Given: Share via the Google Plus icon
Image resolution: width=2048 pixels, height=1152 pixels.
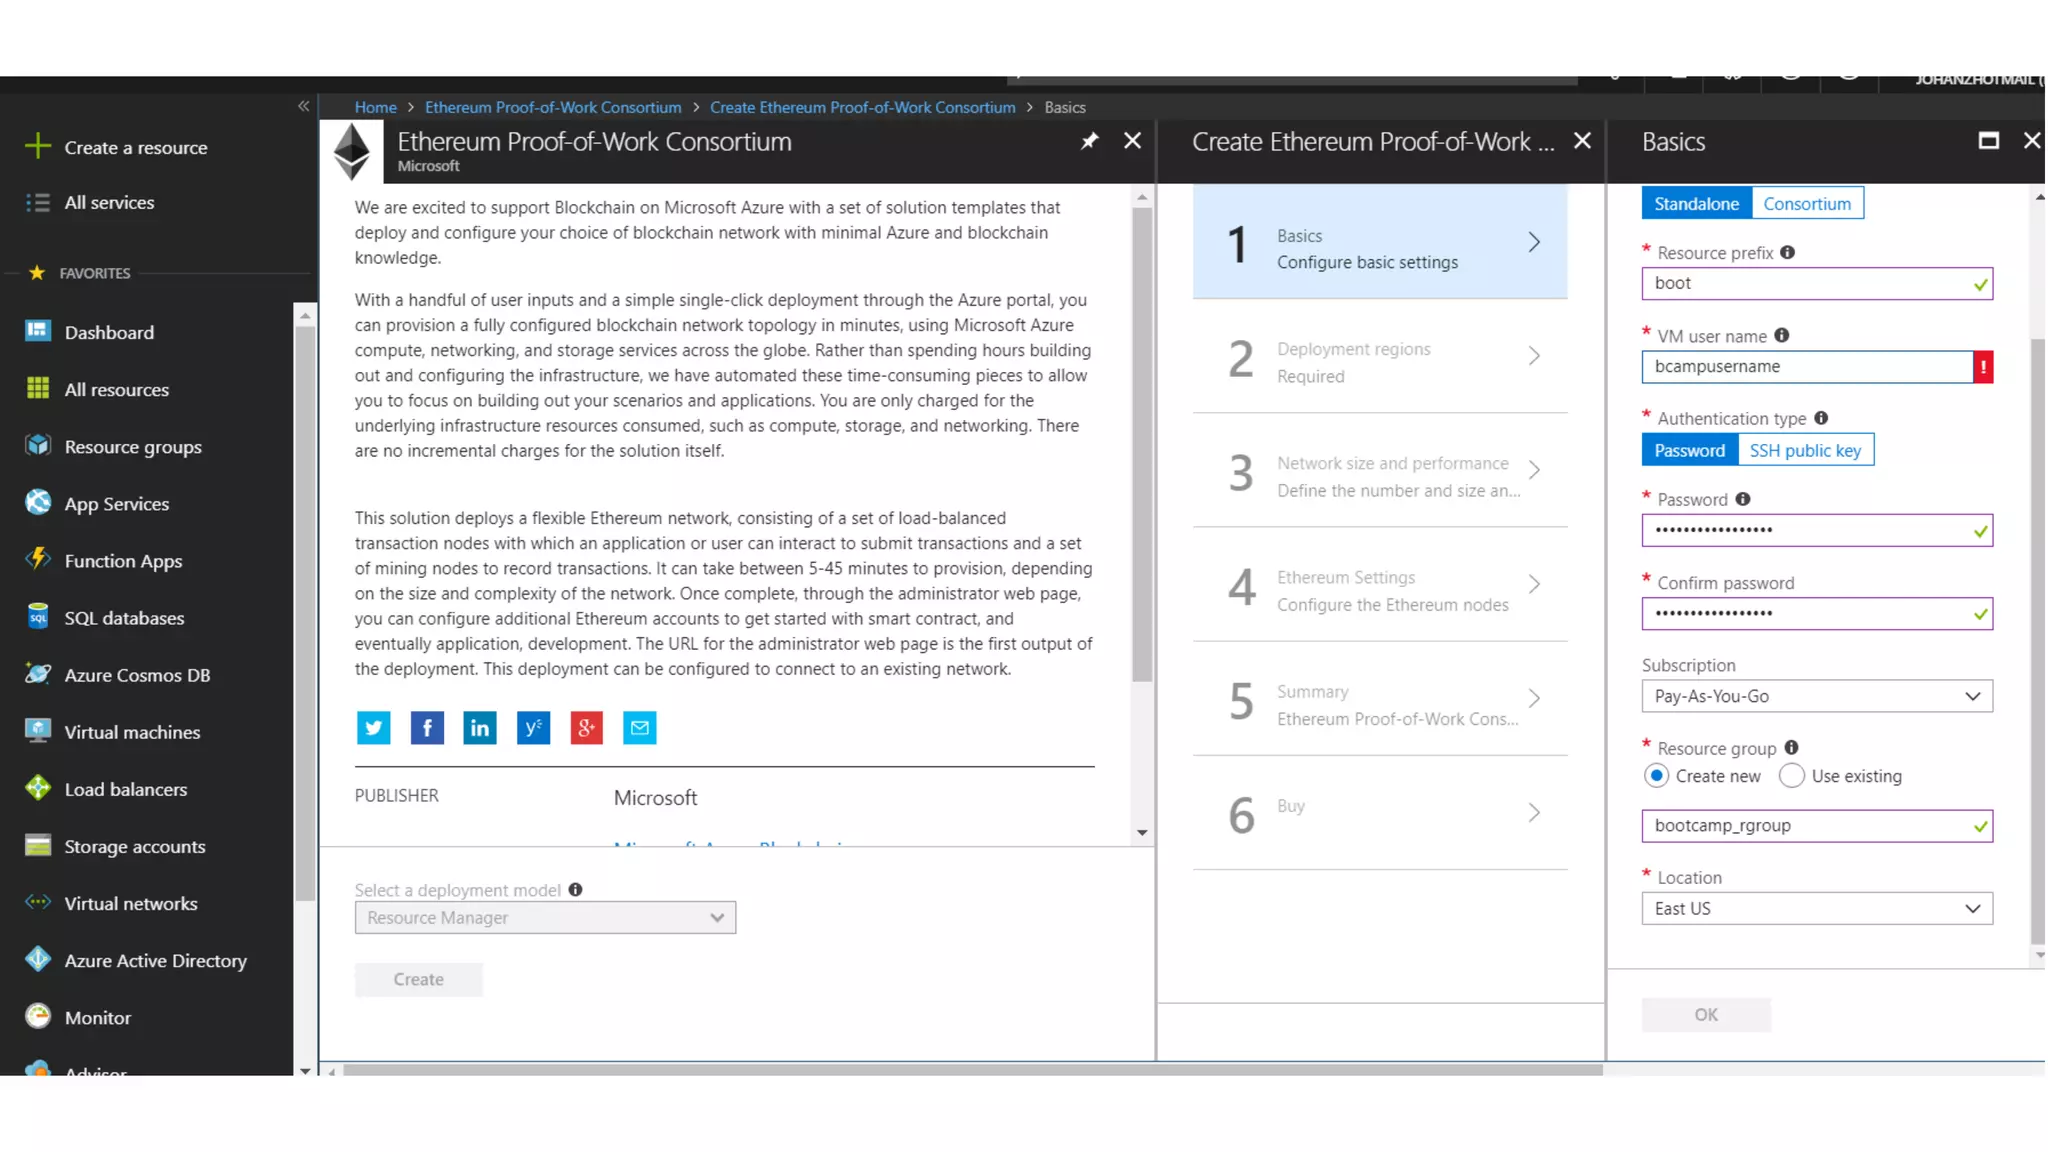Looking at the screenshot, I should (586, 728).
